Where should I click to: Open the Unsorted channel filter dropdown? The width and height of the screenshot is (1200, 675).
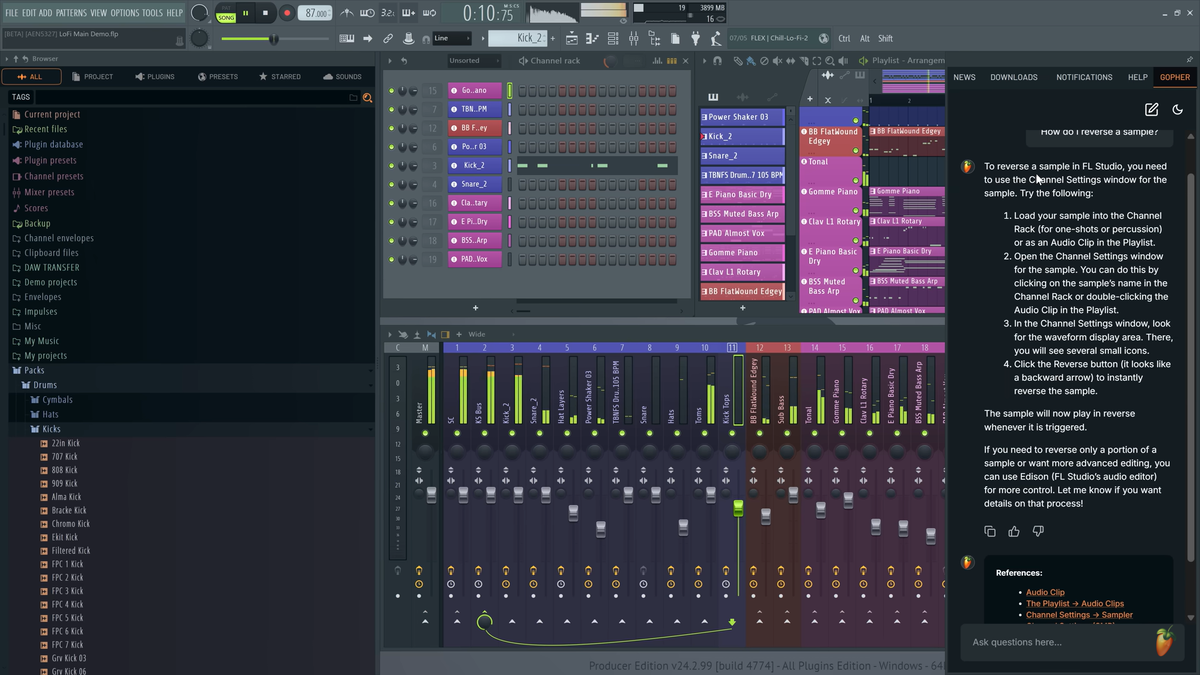(x=476, y=60)
